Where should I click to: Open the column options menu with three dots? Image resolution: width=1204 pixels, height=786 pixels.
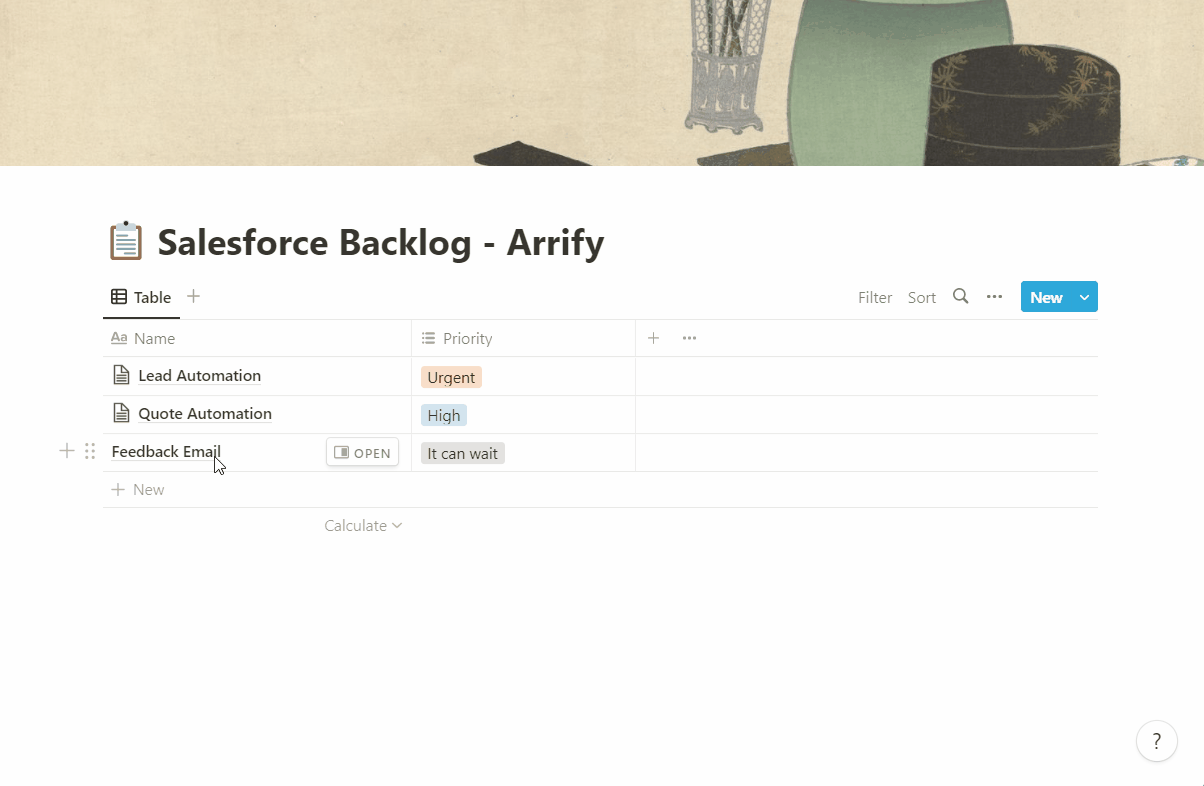[689, 338]
